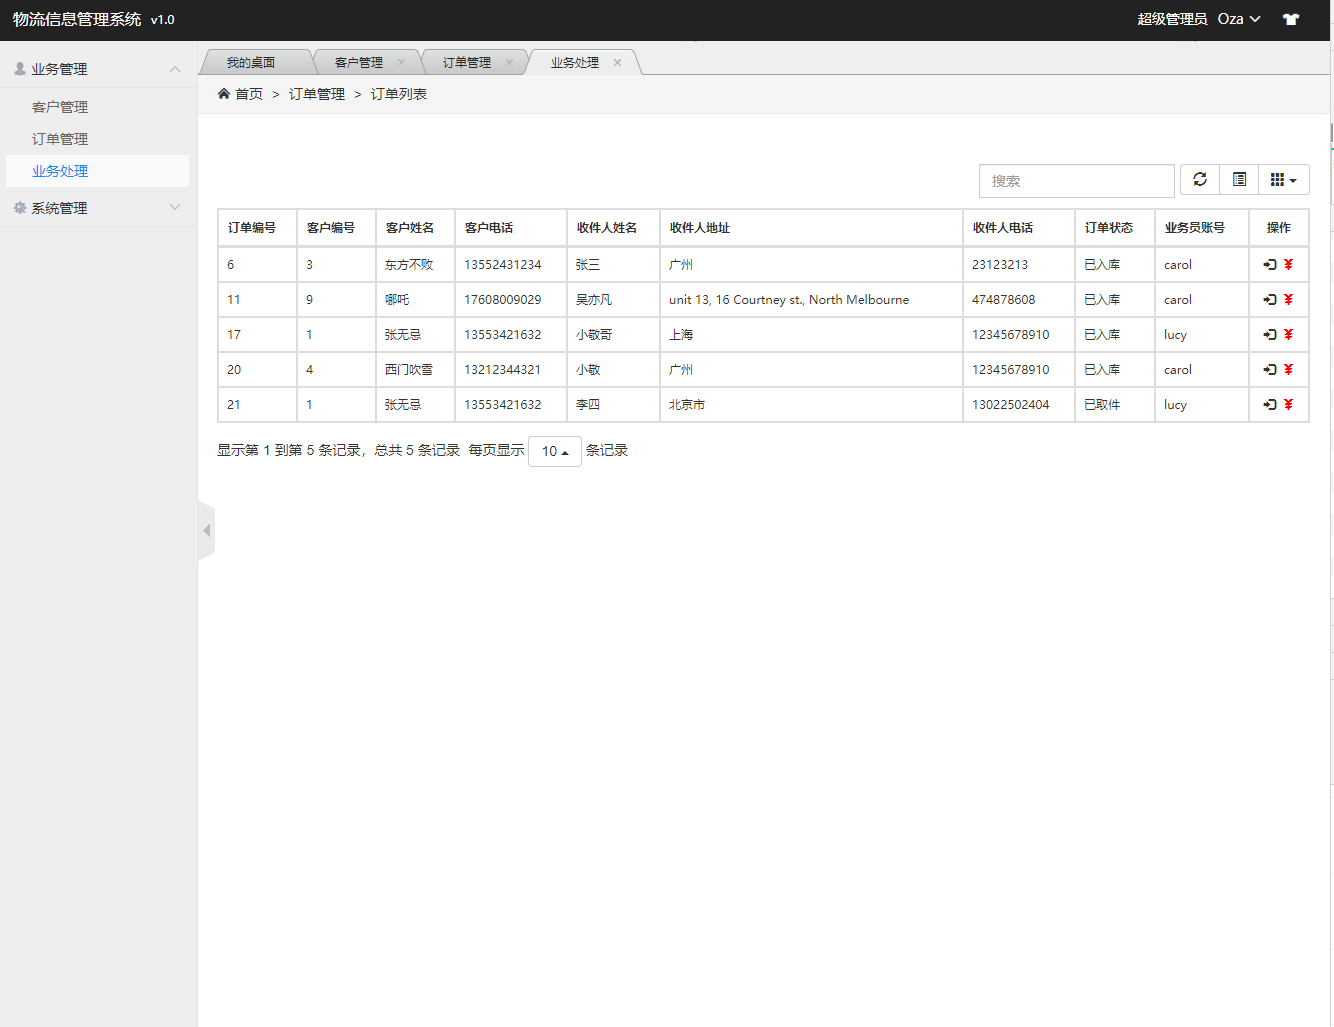
Task: Click the 订单管理 breadcrumb link
Action: [x=317, y=94]
